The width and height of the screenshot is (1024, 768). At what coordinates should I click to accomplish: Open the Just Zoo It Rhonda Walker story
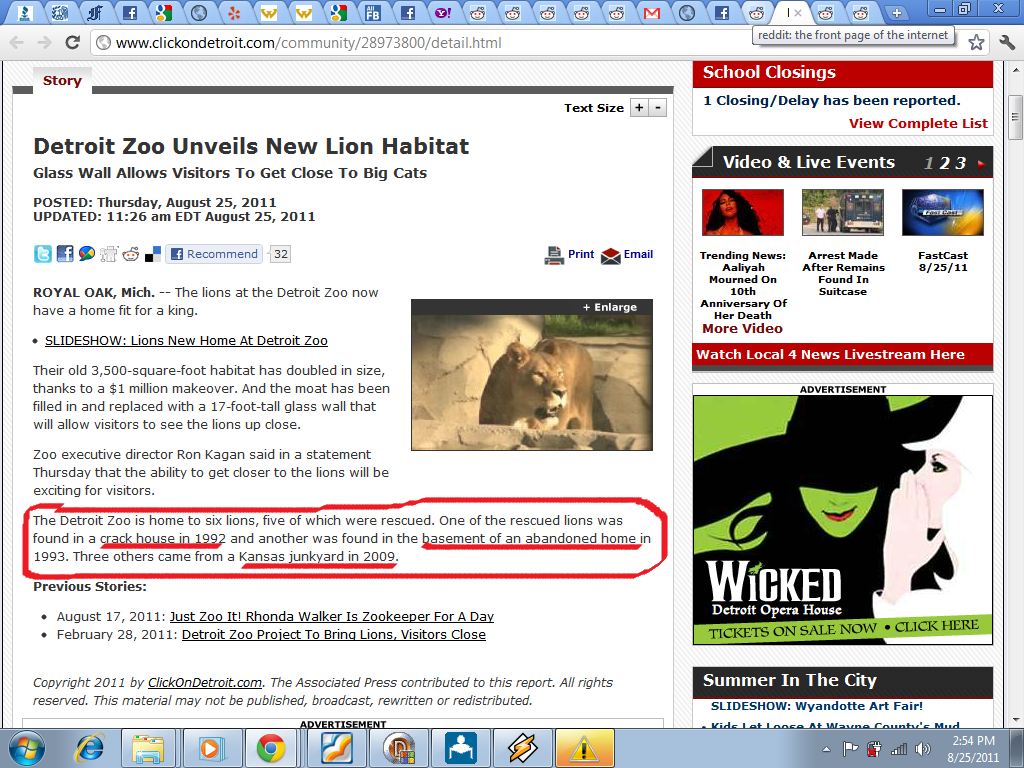332,616
